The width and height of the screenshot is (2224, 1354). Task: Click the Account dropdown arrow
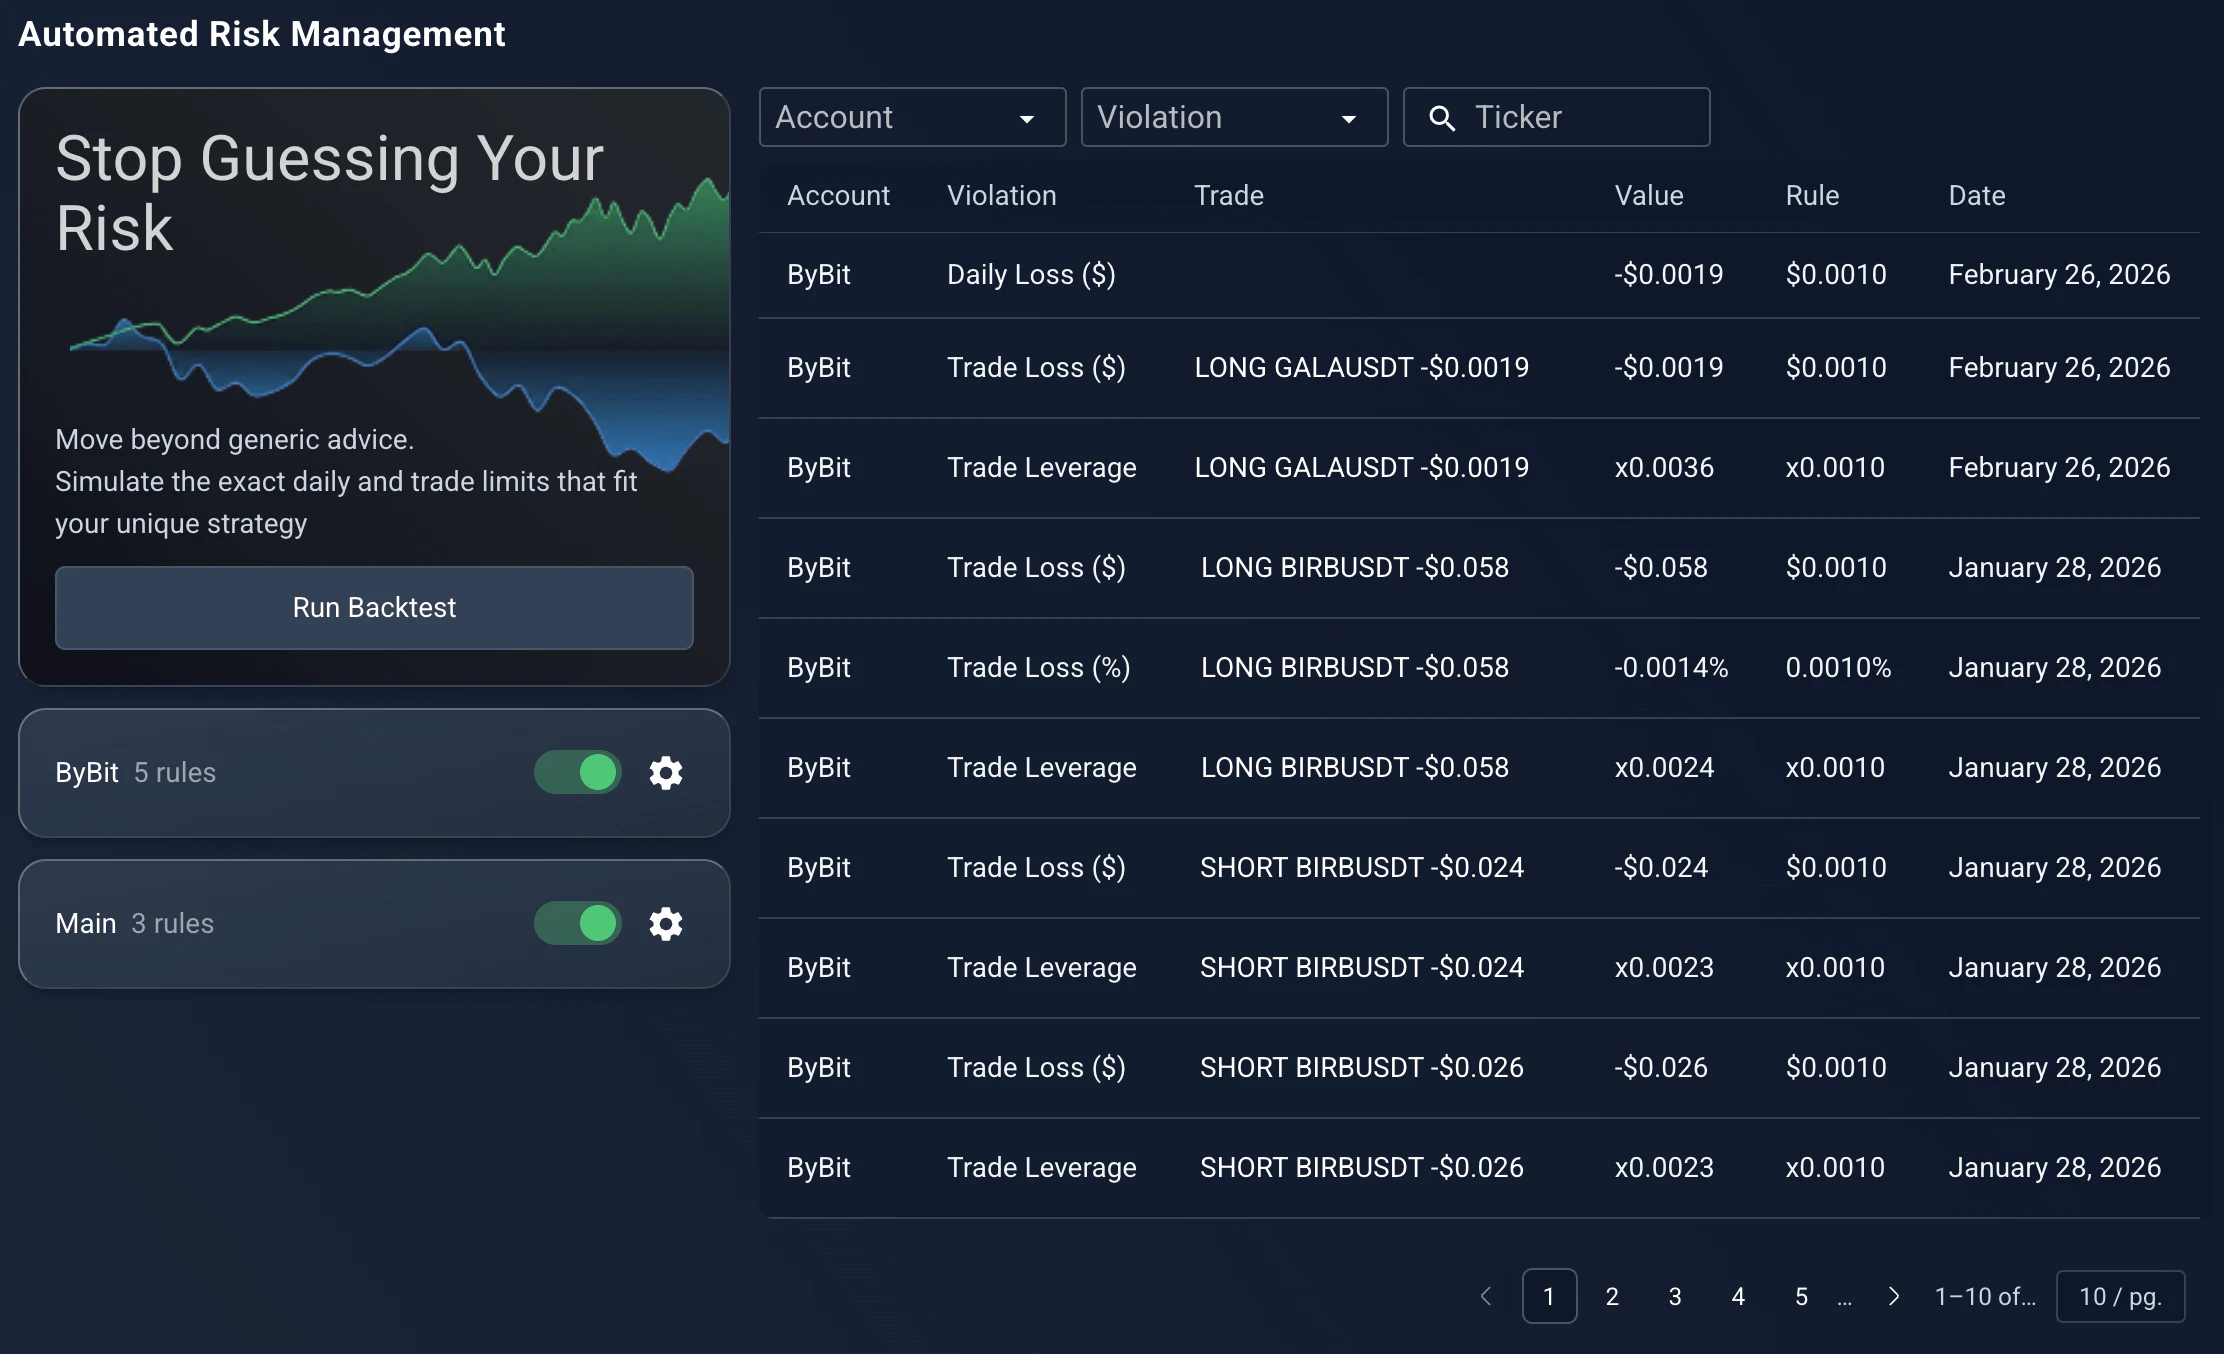tap(1027, 119)
